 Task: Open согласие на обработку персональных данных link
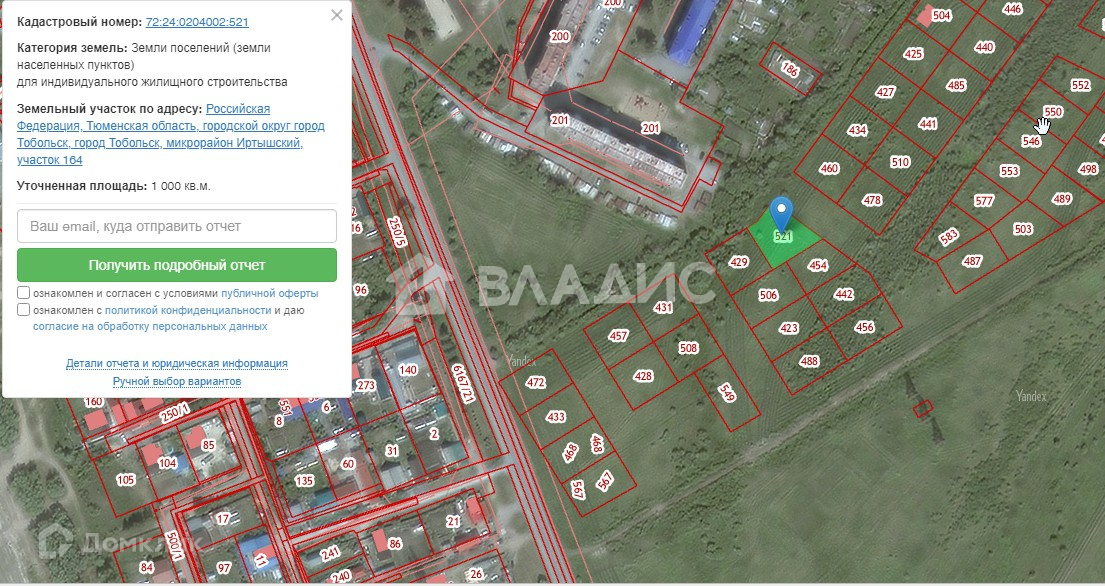(150, 326)
